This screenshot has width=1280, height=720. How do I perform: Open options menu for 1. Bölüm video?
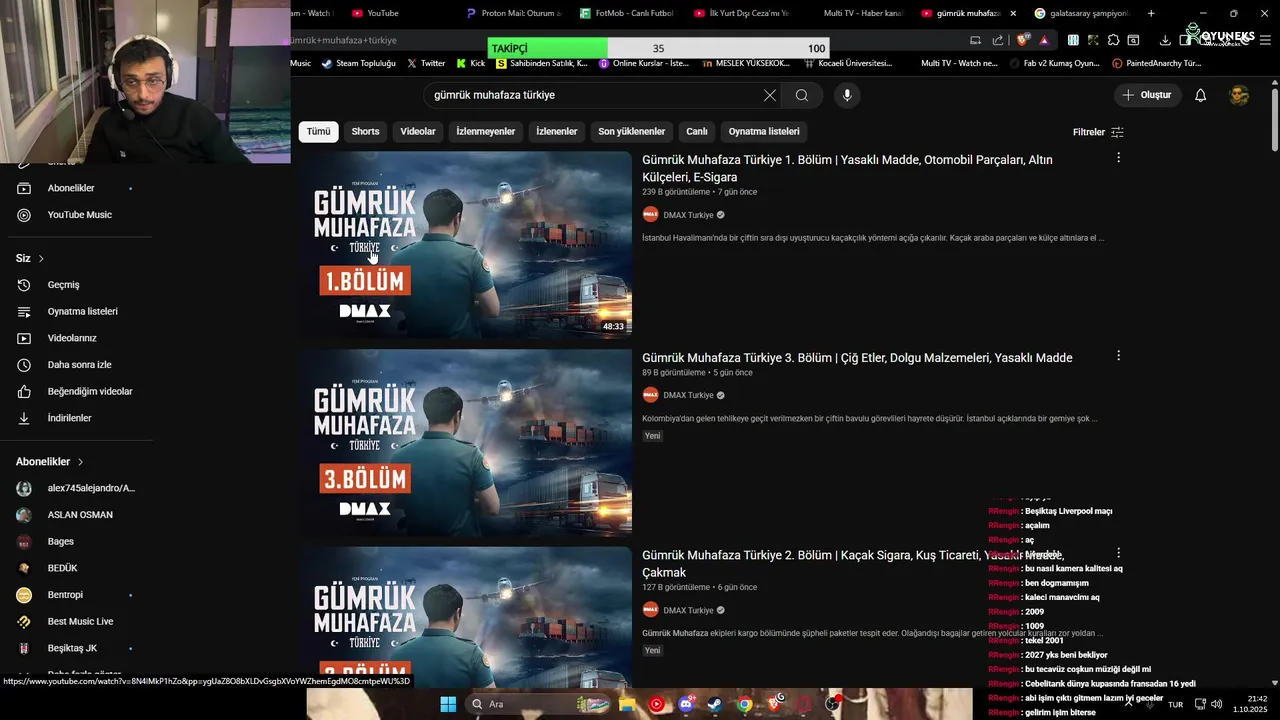point(1118,157)
